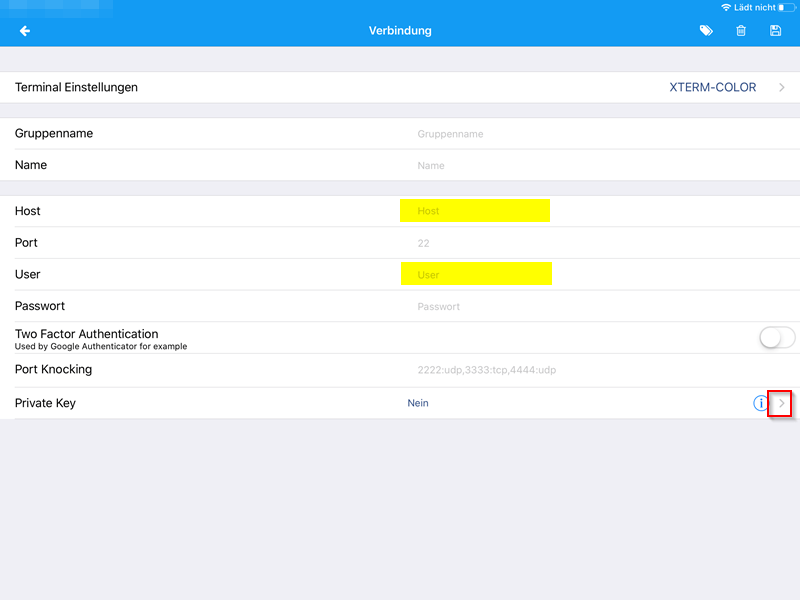This screenshot has height=600, width=800.
Task: Click into the Name text field
Action: [500, 166]
